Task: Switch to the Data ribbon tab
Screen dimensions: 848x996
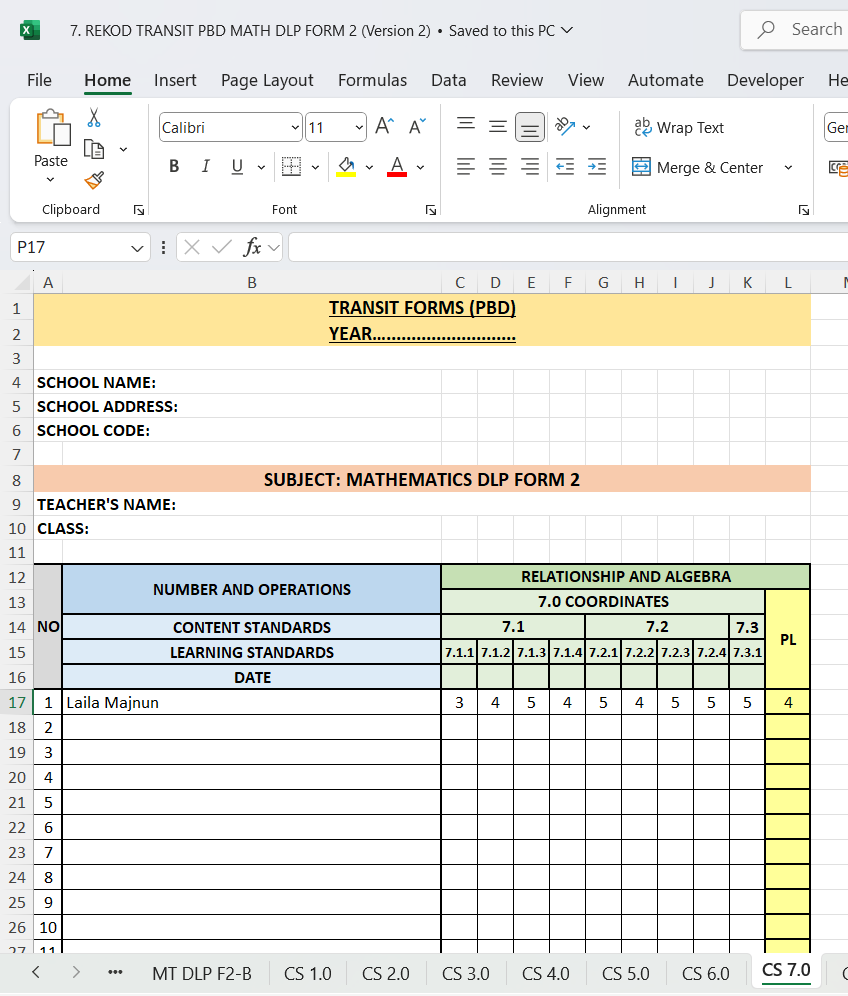Action: click(448, 80)
